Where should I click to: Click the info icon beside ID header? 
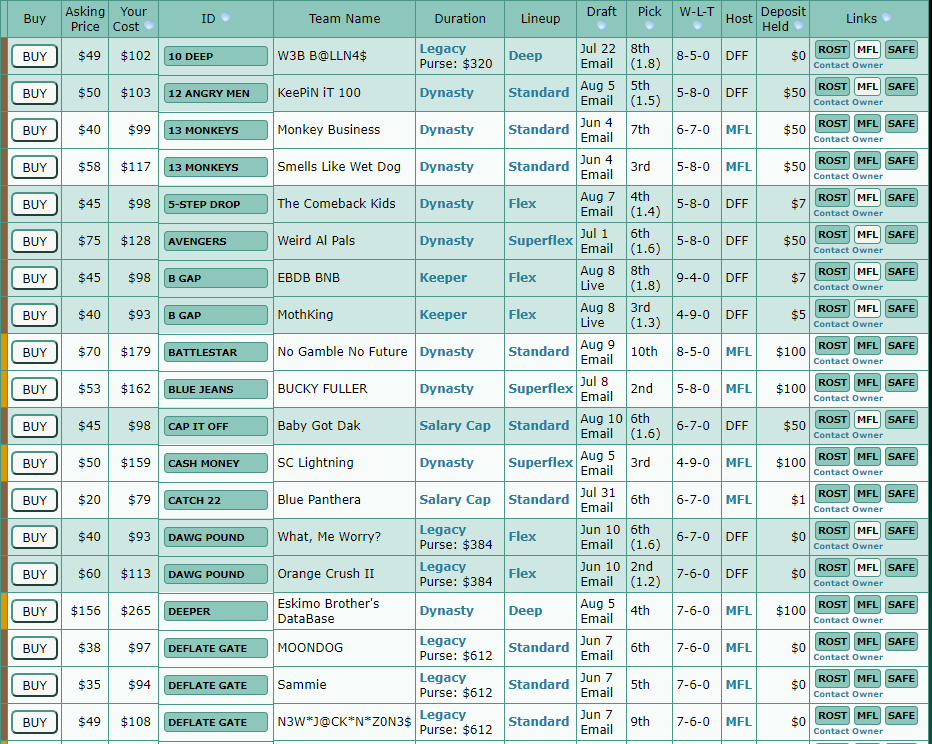[225, 18]
